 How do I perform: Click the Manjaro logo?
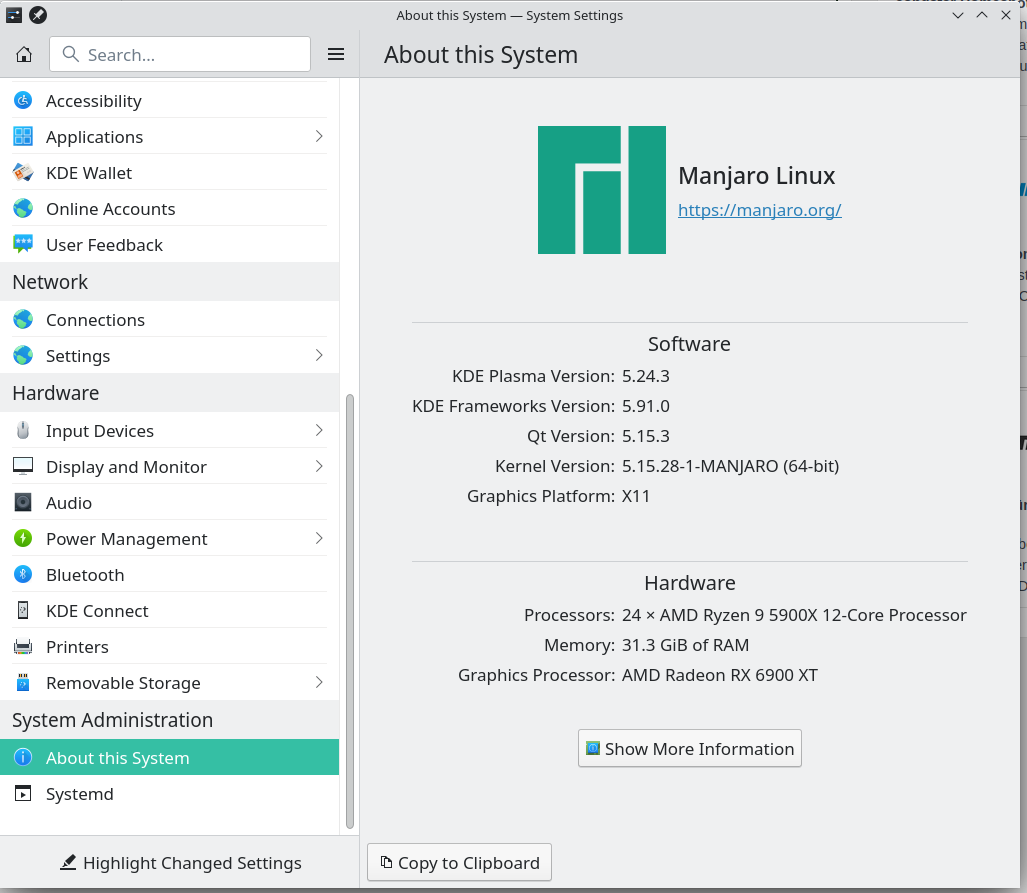click(602, 190)
